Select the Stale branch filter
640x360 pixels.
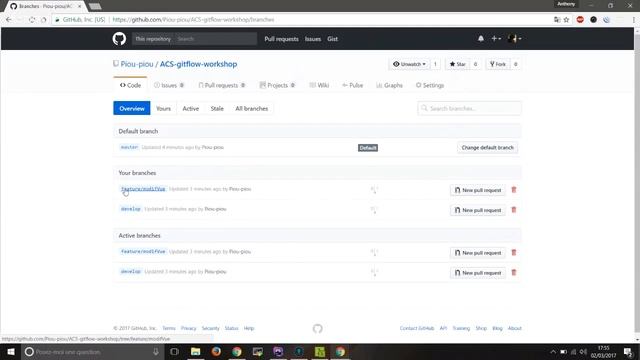click(x=217, y=108)
